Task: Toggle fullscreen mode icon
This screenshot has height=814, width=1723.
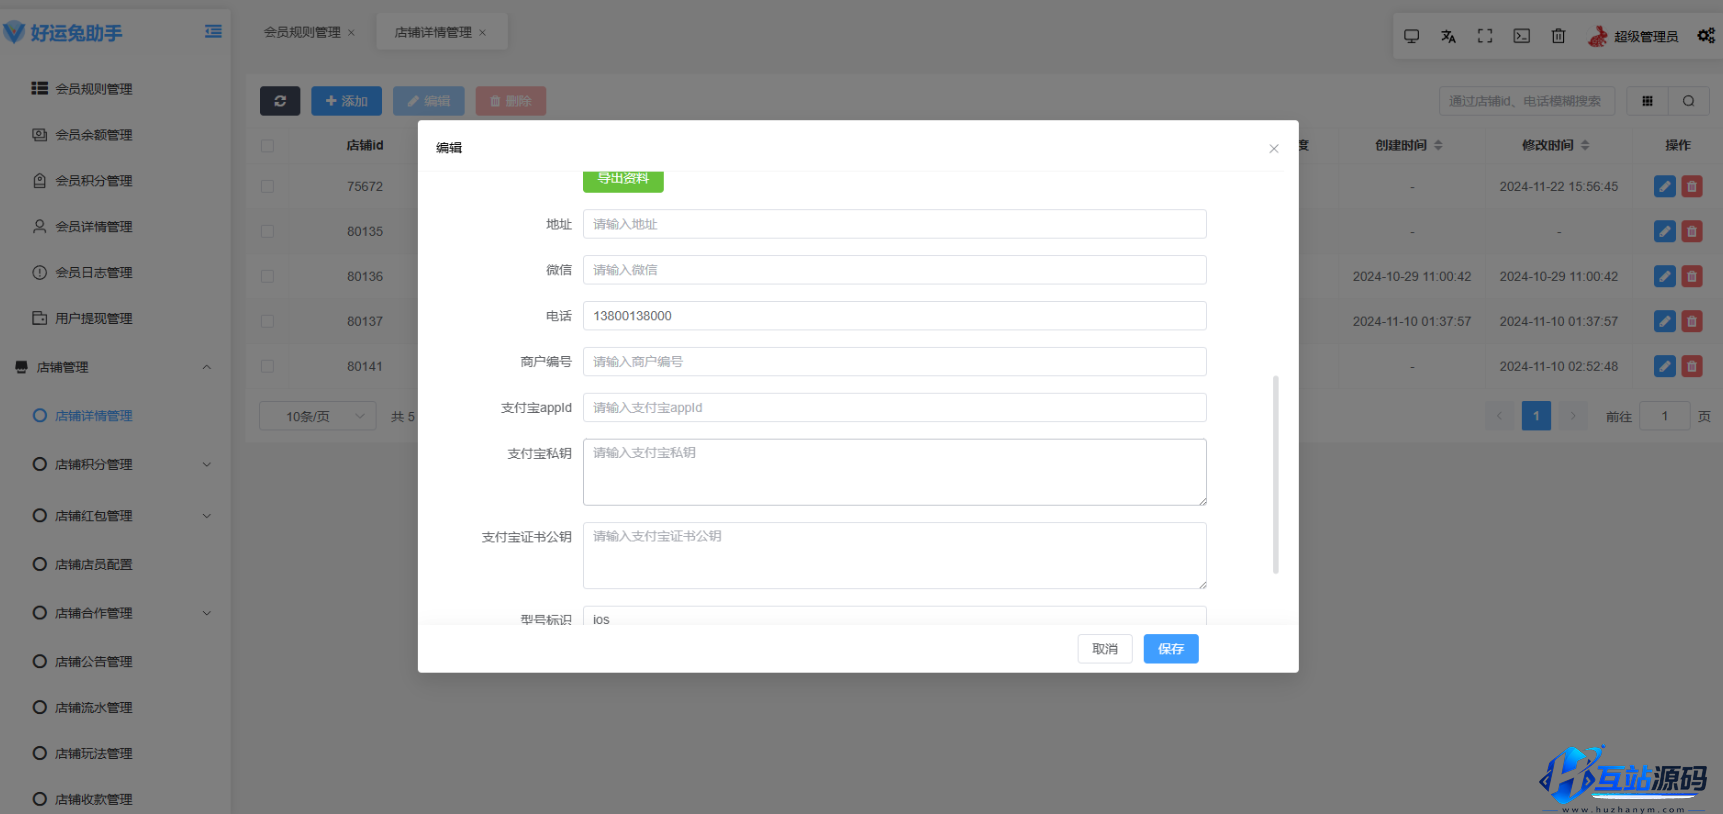Action: click(x=1485, y=36)
